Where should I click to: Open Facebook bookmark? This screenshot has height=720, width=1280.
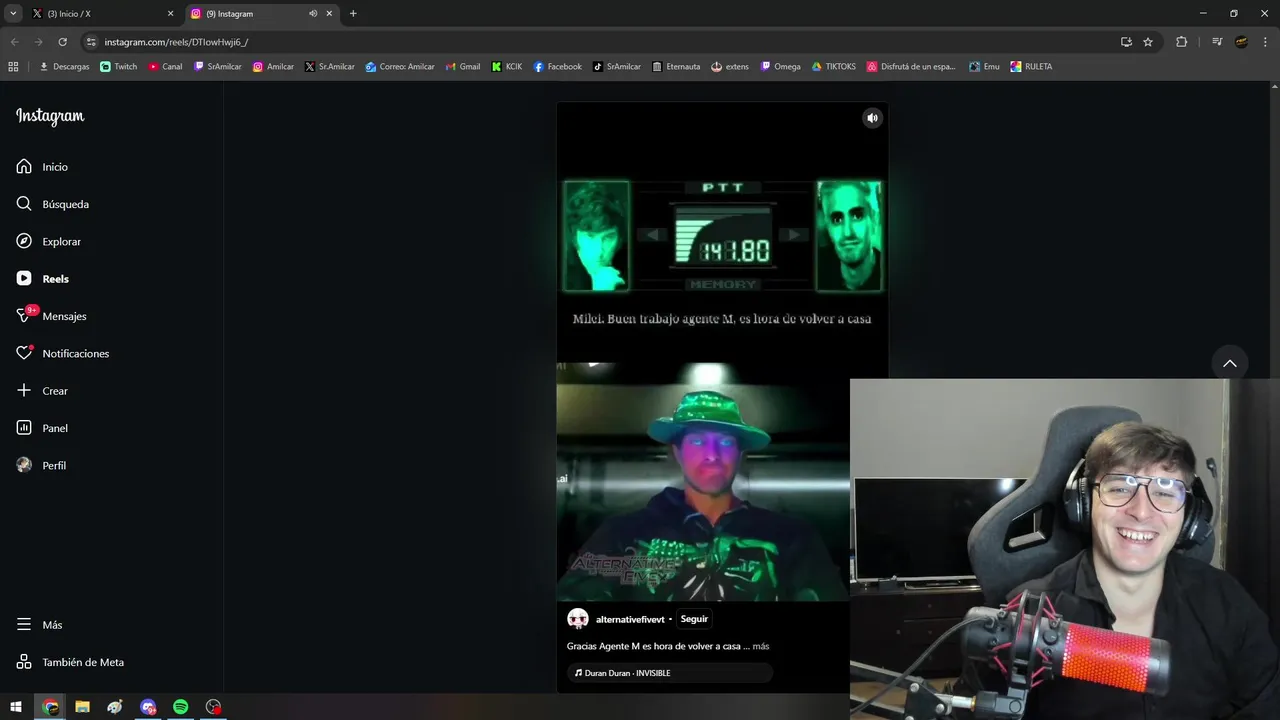coord(558,67)
